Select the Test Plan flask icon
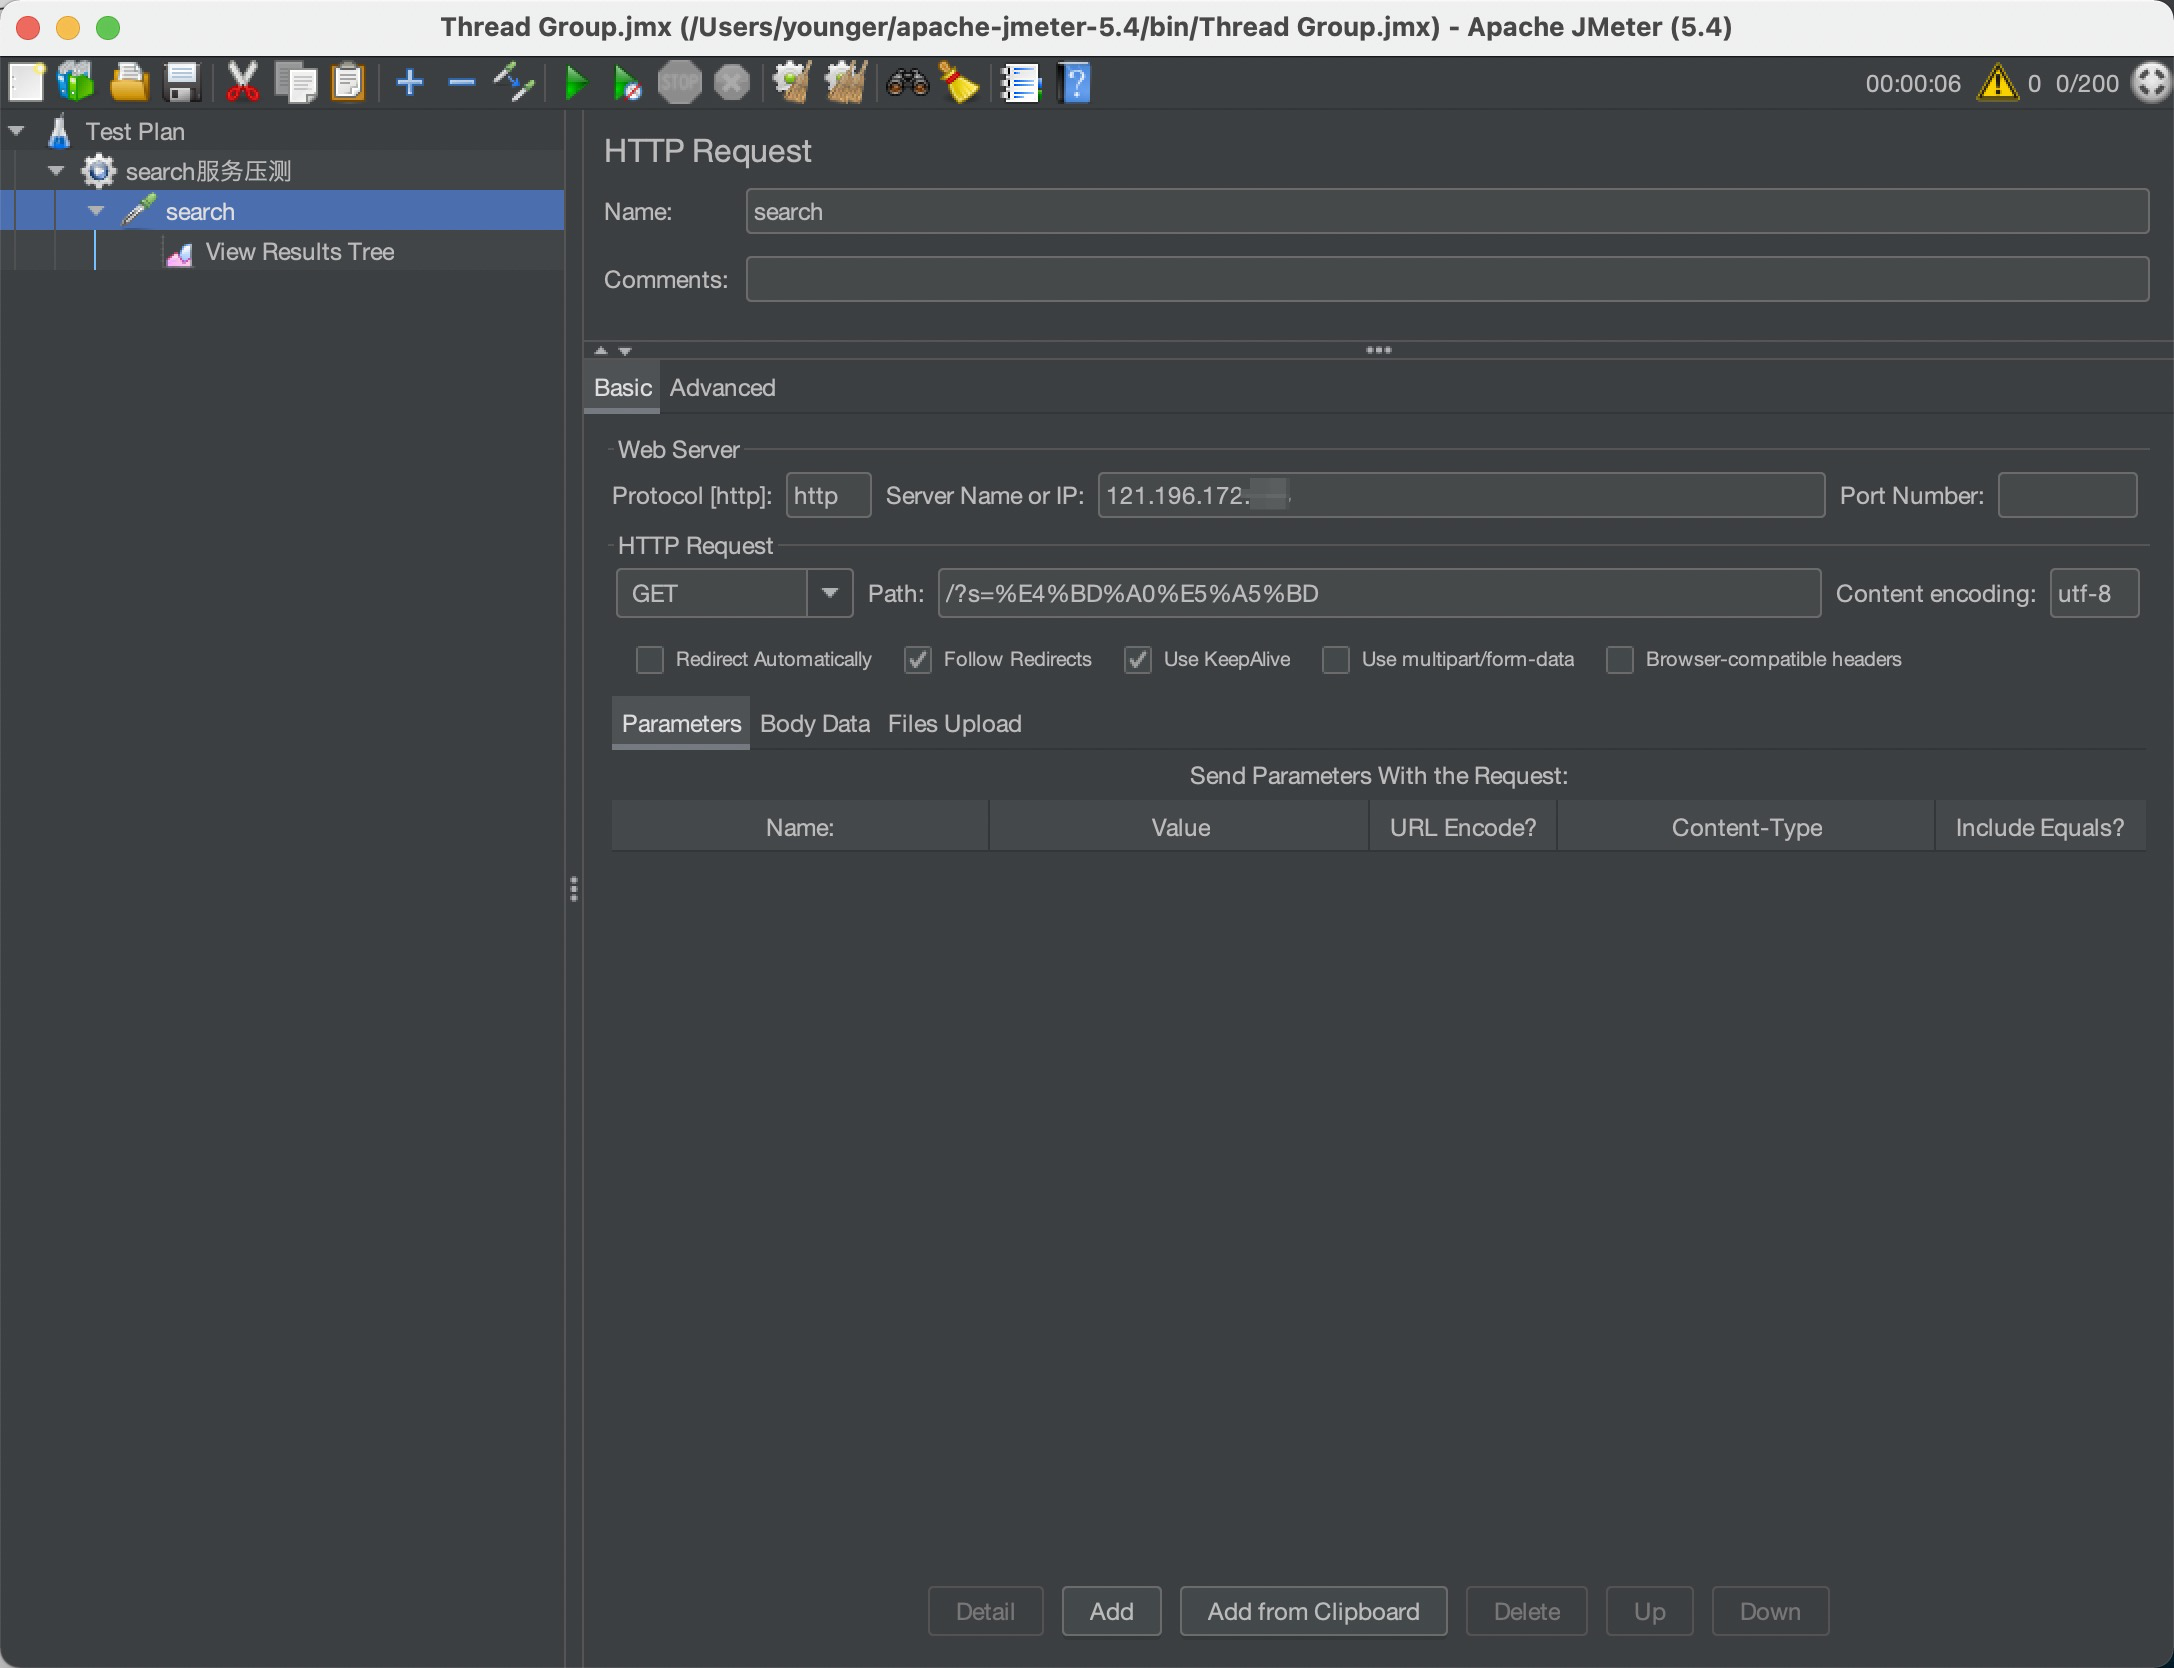Image resolution: width=2174 pixels, height=1668 pixels. 59,132
